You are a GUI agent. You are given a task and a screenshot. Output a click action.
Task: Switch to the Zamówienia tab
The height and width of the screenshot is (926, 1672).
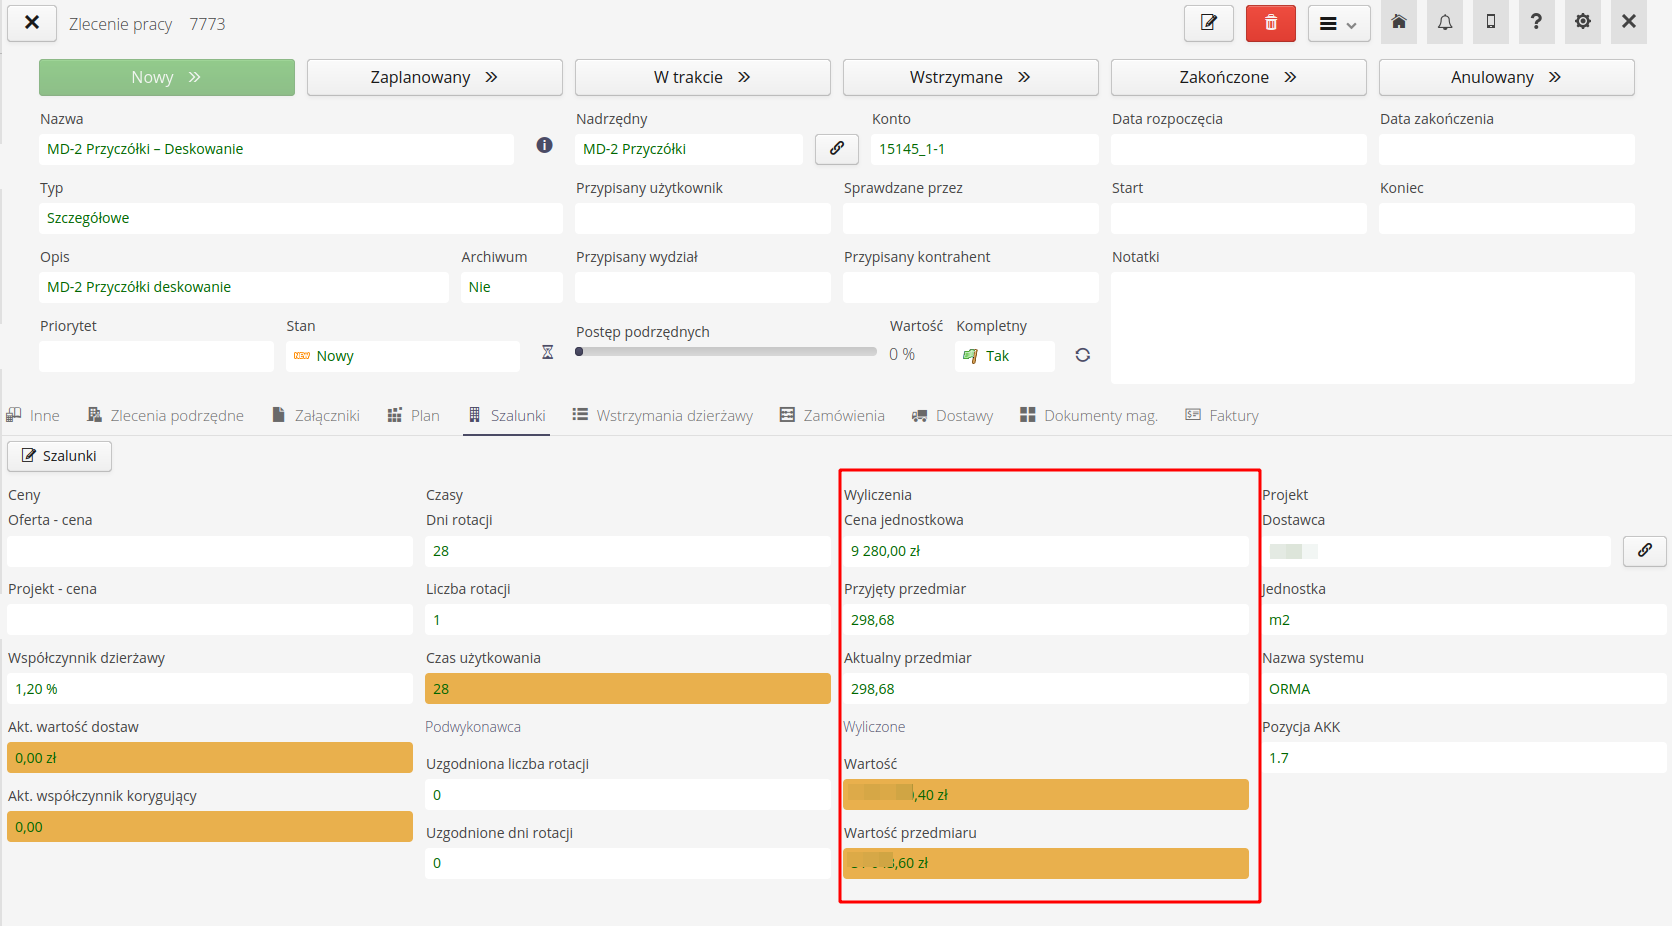pyautogui.click(x=832, y=415)
